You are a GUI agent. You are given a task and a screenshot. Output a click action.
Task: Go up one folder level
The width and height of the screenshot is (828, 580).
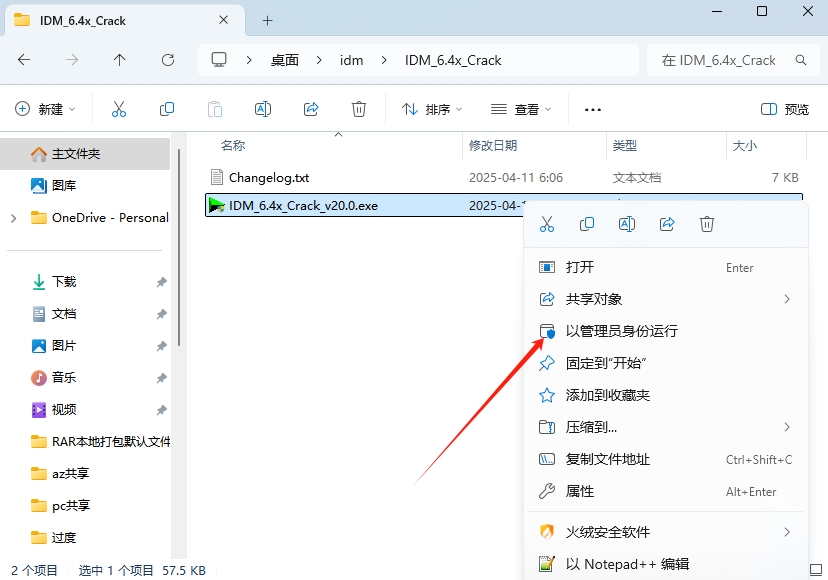pyautogui.click(x=119, y=60)
